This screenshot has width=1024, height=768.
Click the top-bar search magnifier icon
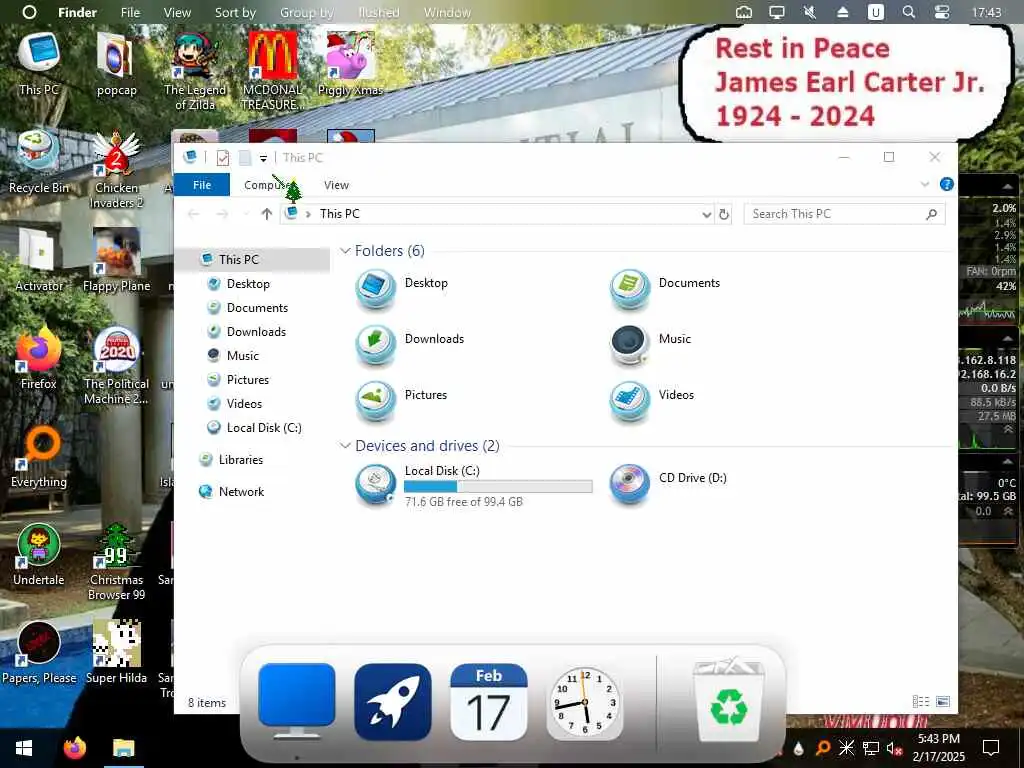pyautogui.click(x=908, y=12)
